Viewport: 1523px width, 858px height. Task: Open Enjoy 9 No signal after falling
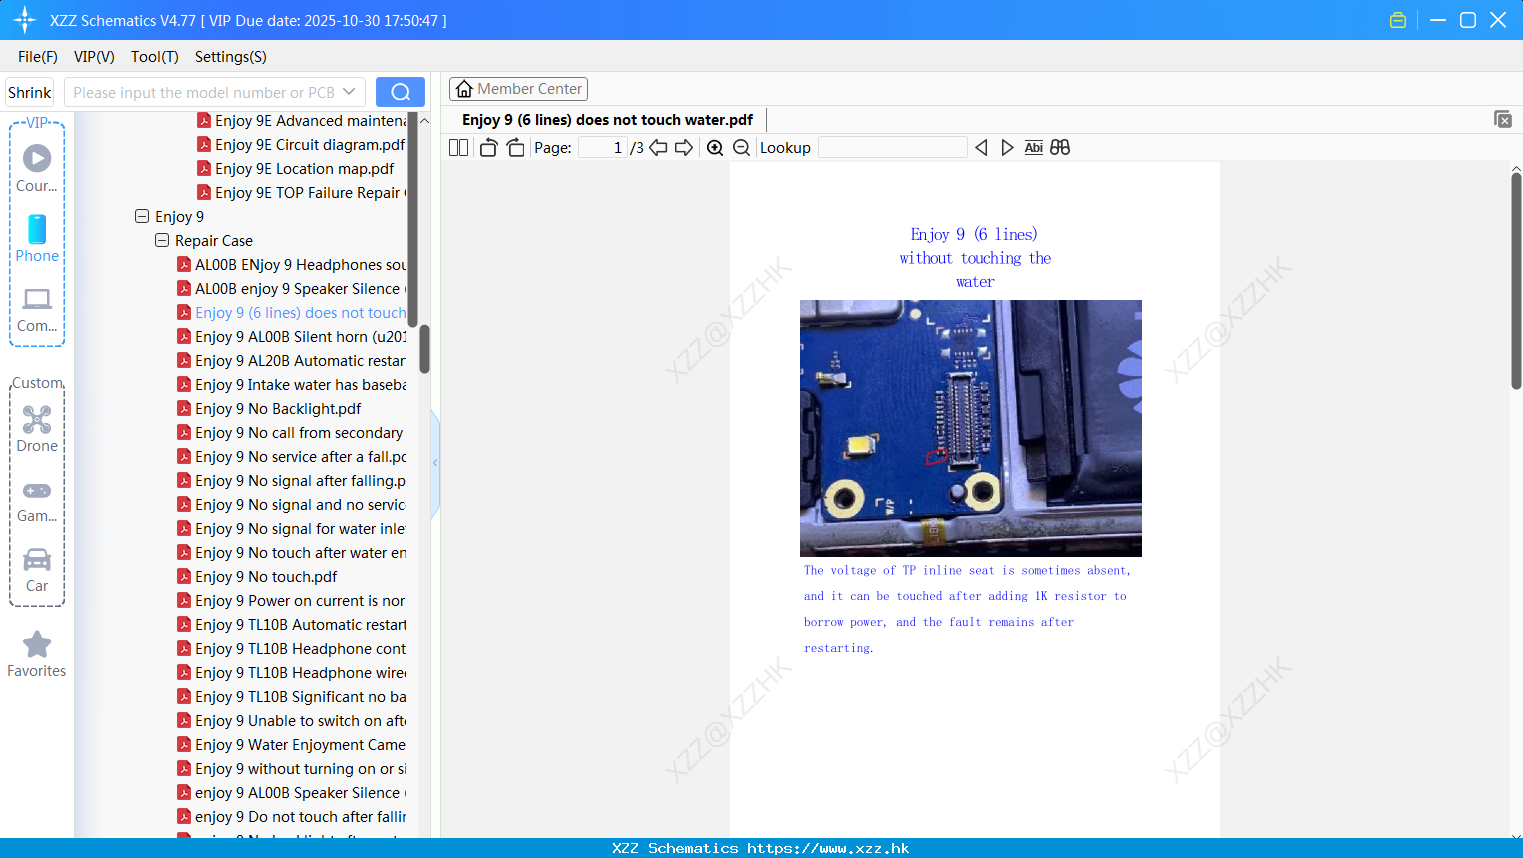point(291,480)
